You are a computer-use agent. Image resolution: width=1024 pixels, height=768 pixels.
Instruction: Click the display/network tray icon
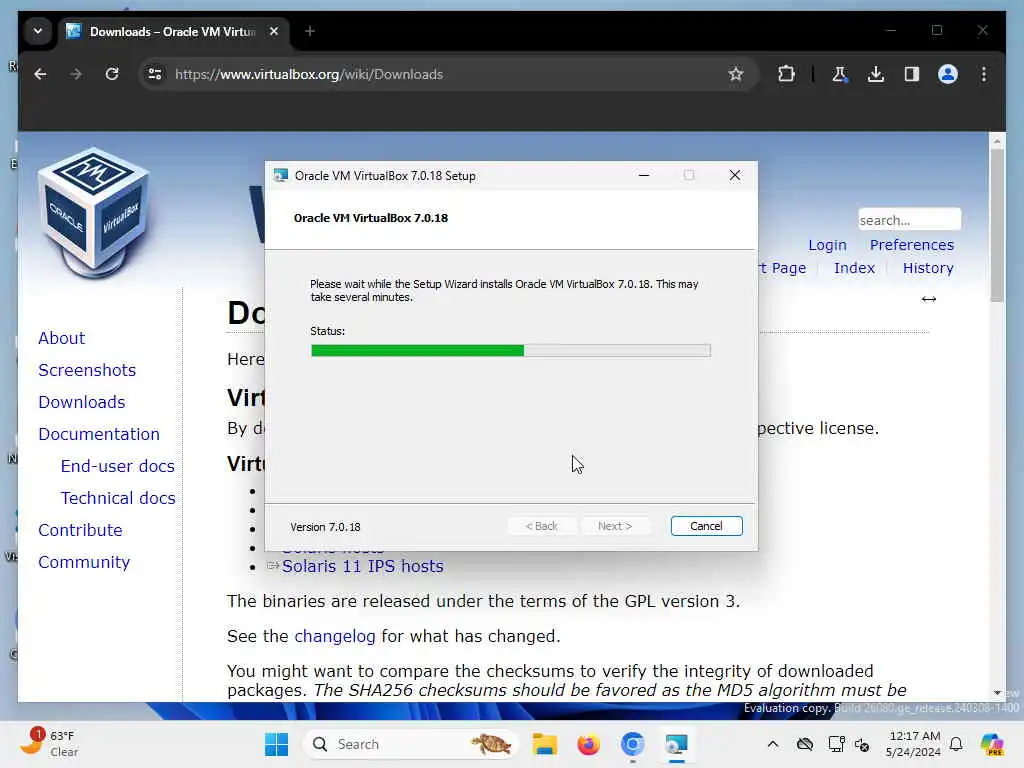[837, 744]
